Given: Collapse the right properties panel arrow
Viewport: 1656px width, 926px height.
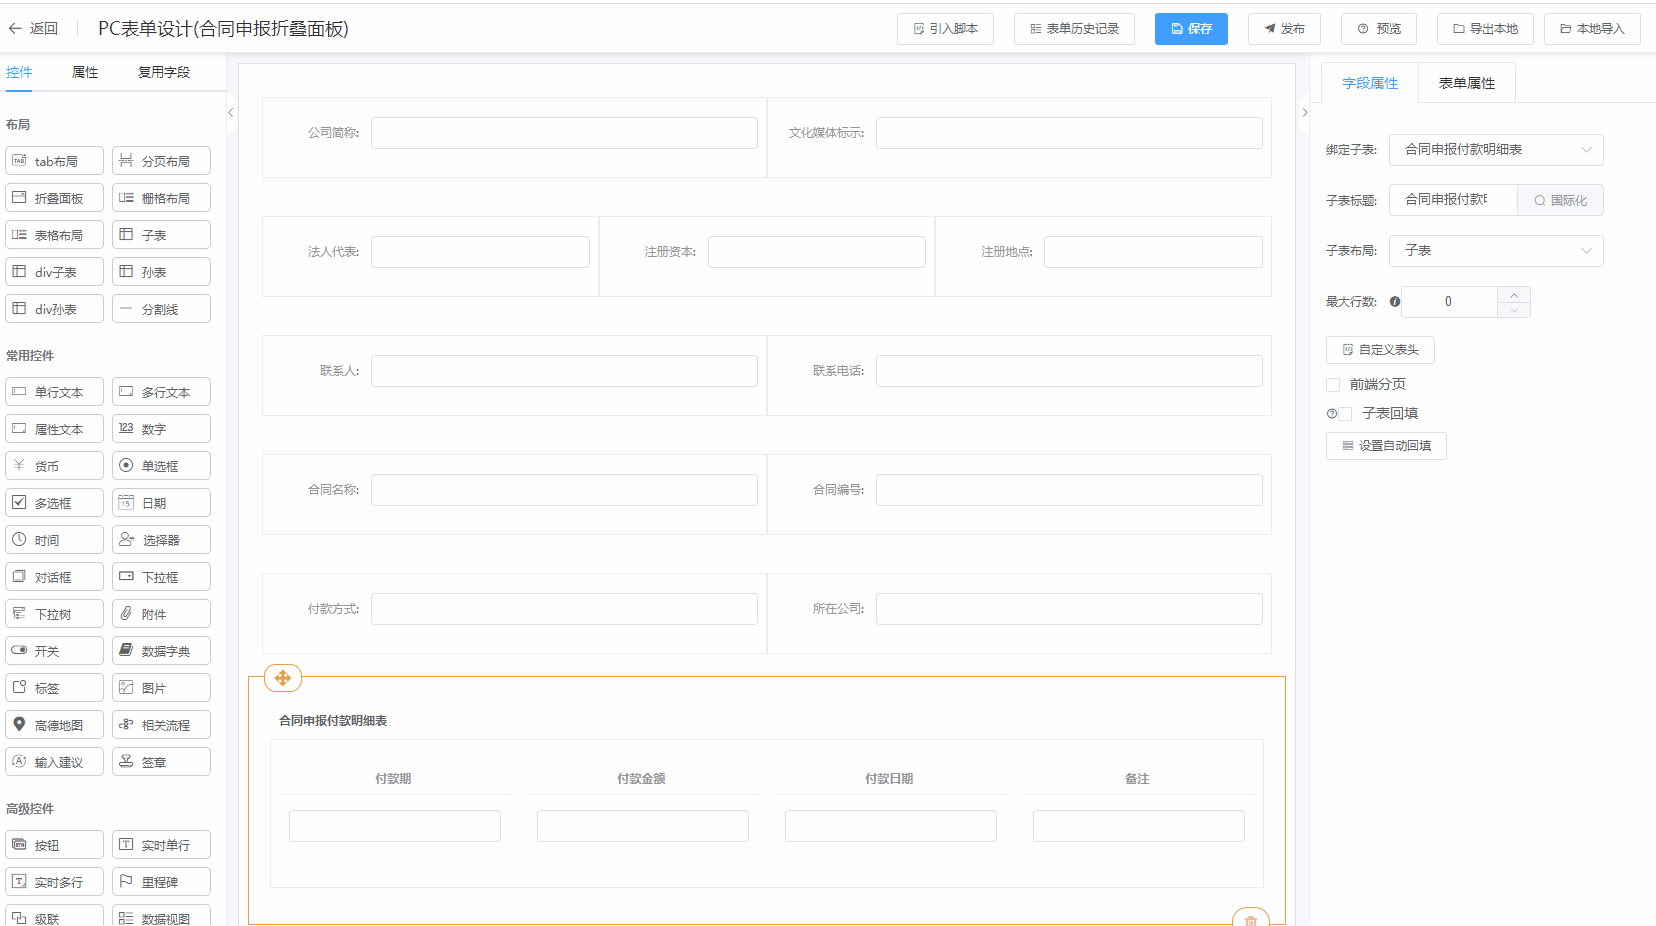Looking at the screenshot, I should (x=1304, y=113).
